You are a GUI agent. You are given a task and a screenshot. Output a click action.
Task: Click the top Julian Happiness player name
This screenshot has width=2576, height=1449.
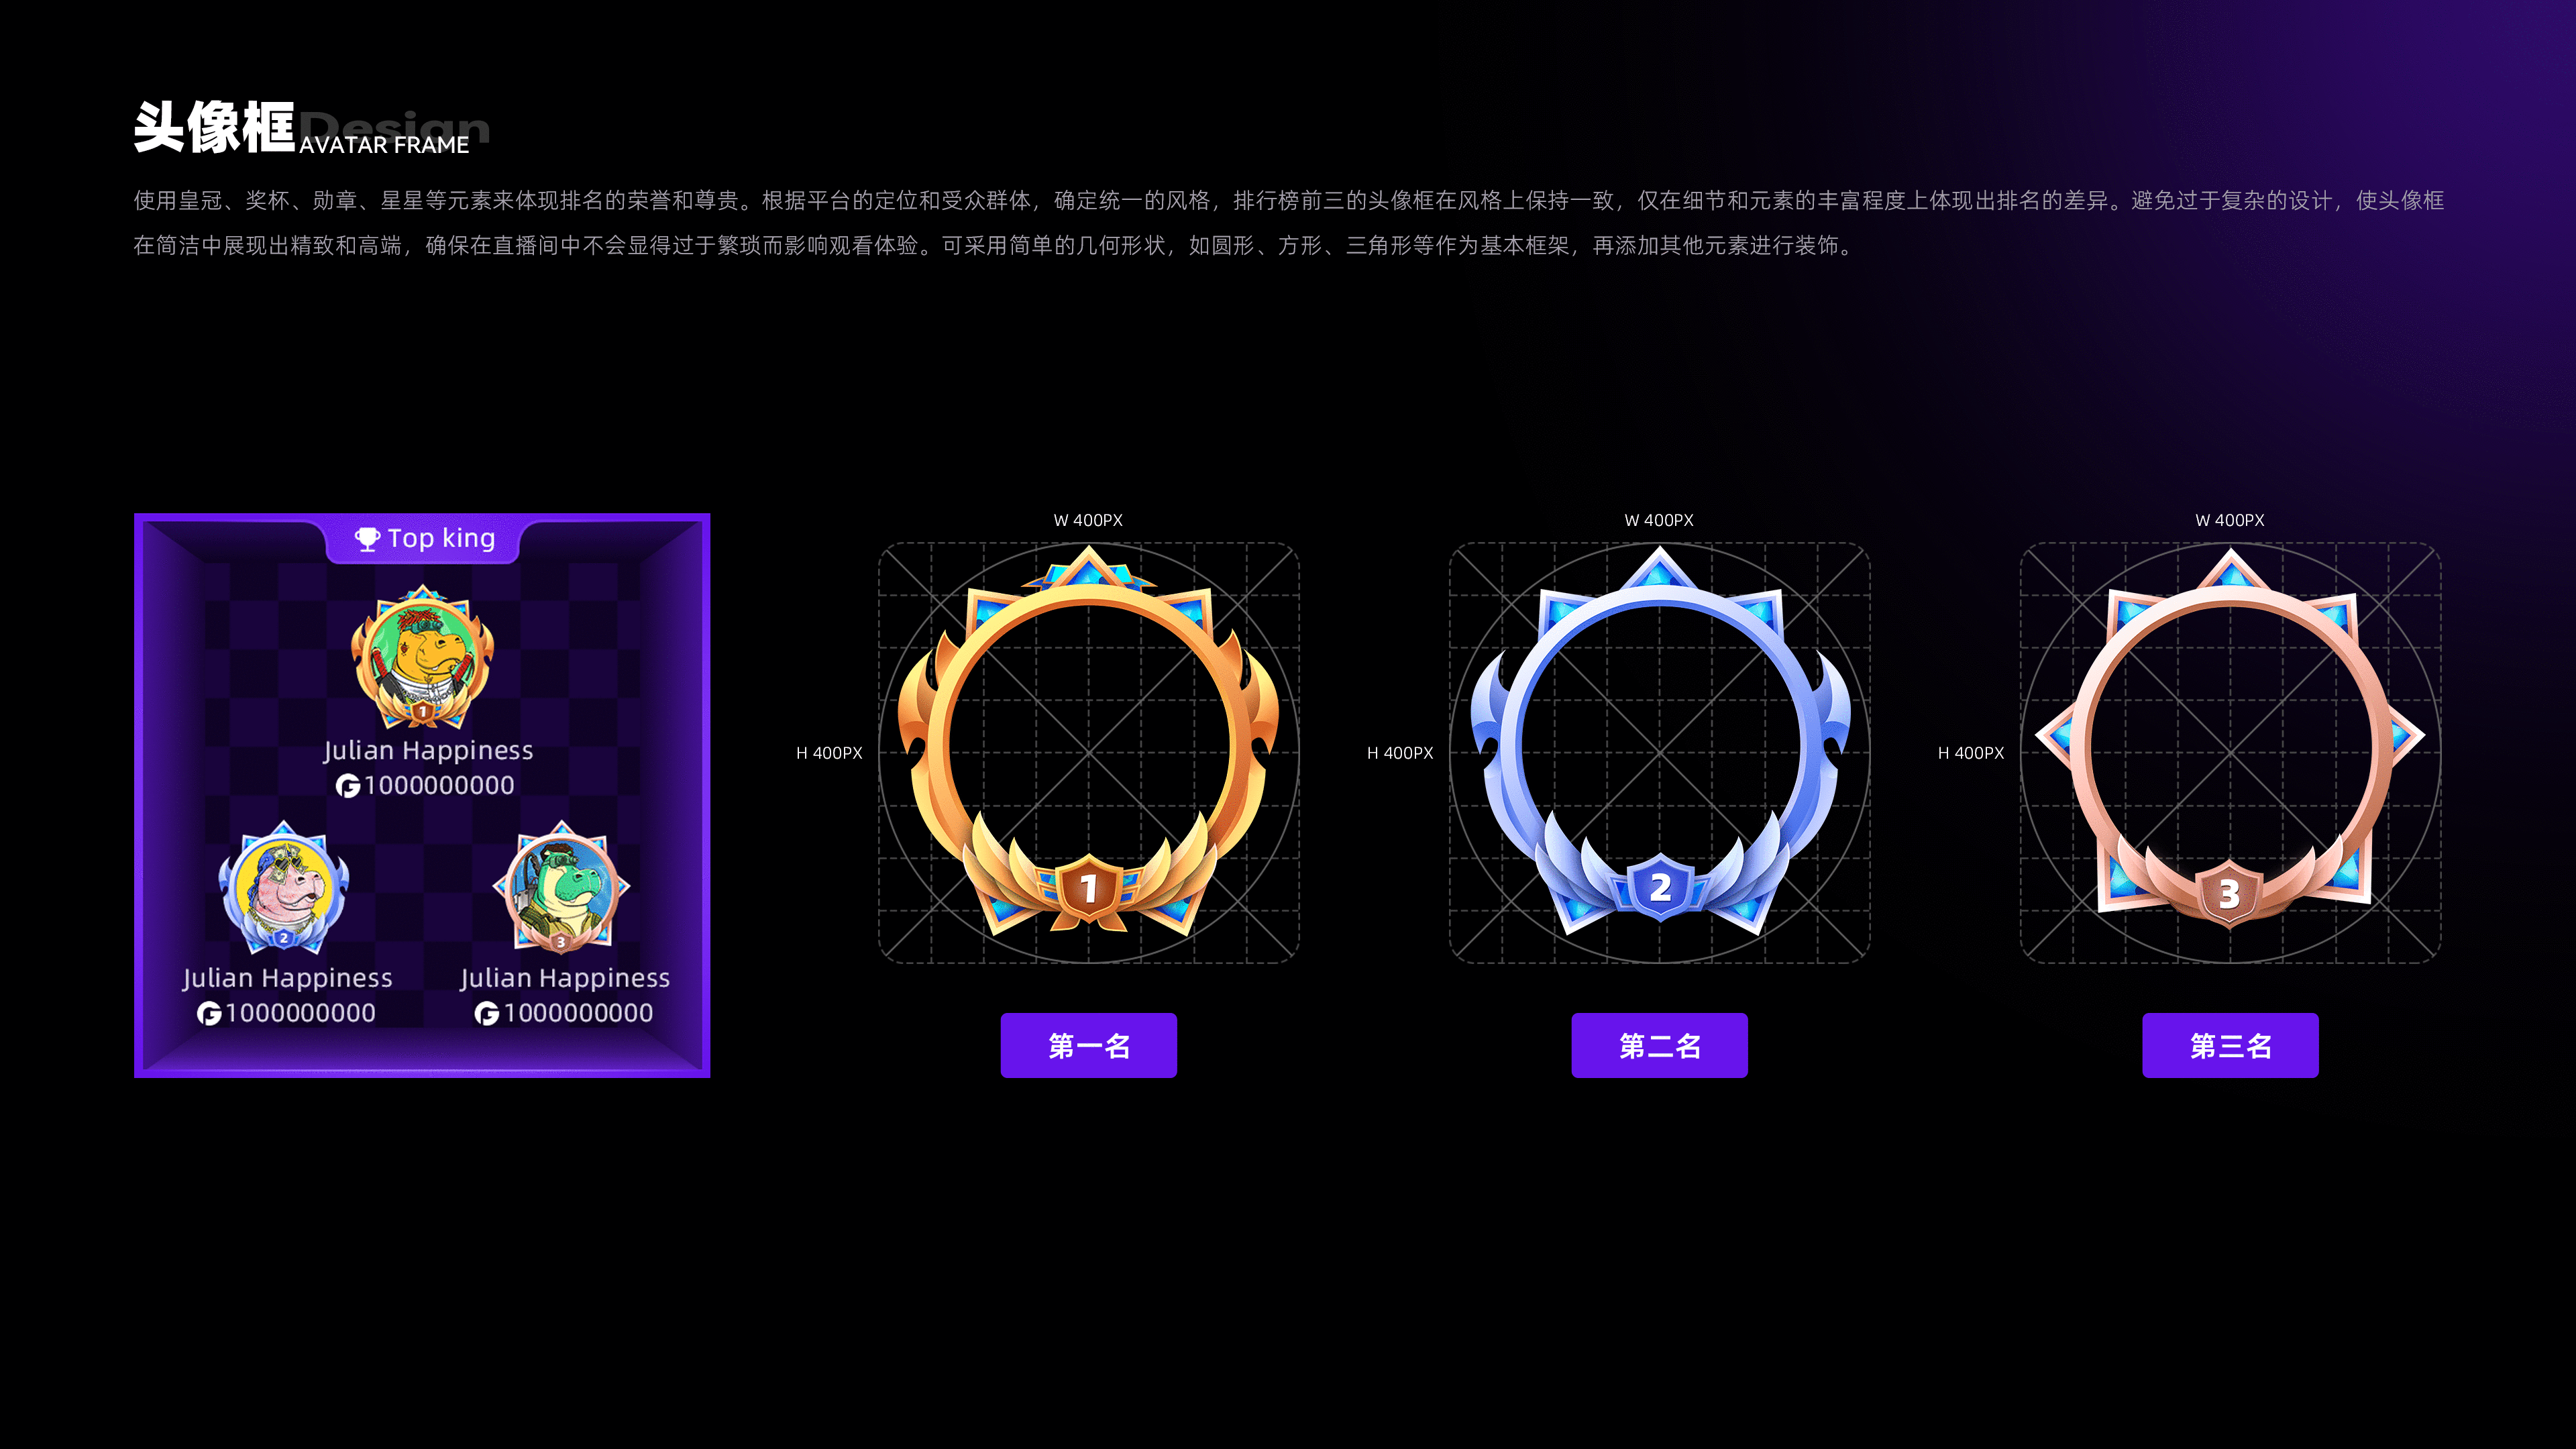tap(428, 751)
